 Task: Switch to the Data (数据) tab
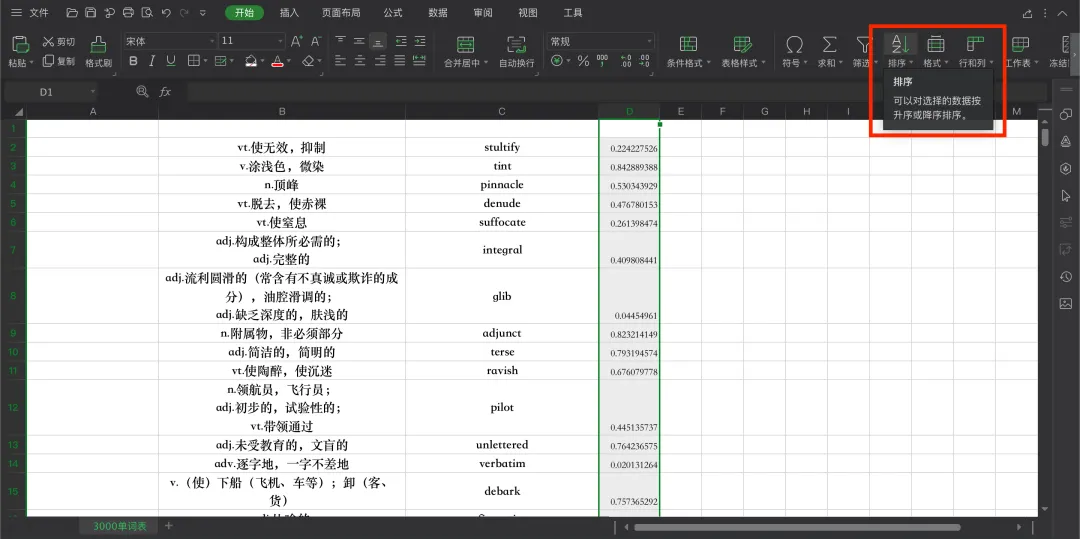[x=437, y=12]
